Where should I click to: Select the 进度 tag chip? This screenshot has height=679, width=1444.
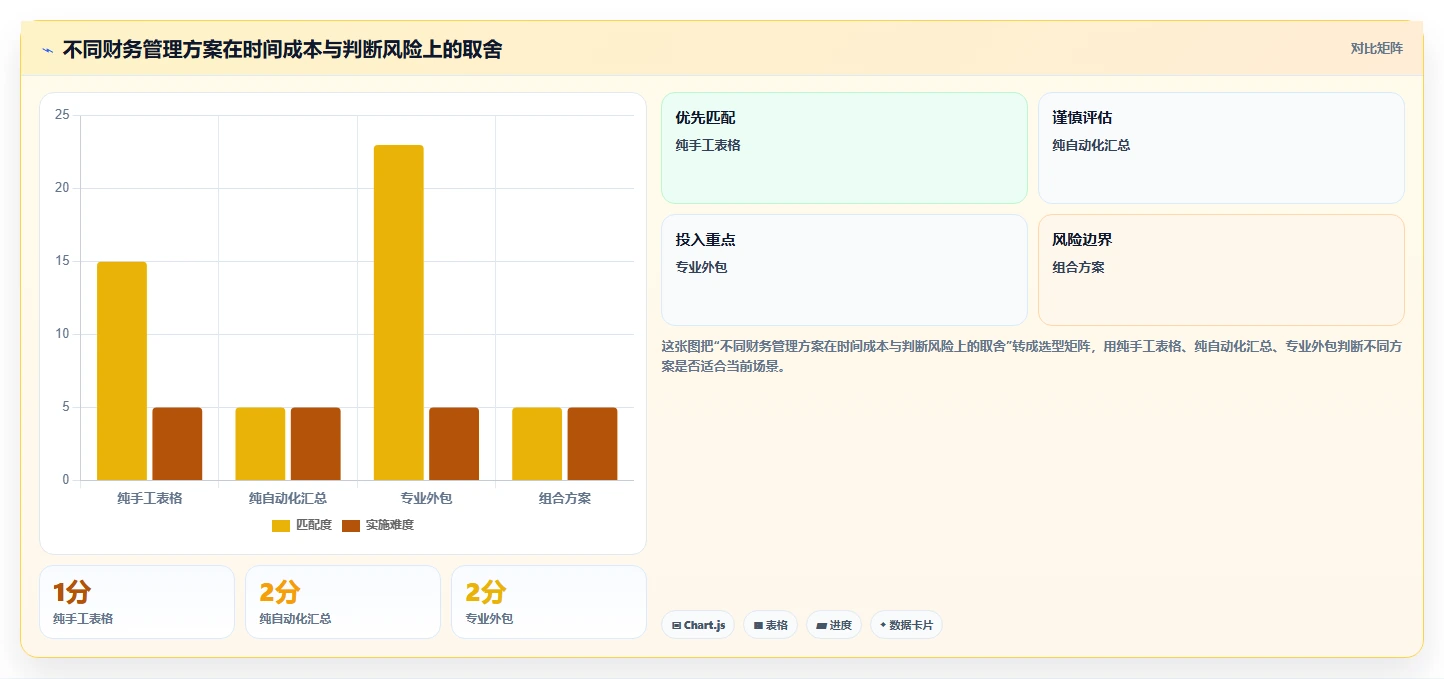834,625
